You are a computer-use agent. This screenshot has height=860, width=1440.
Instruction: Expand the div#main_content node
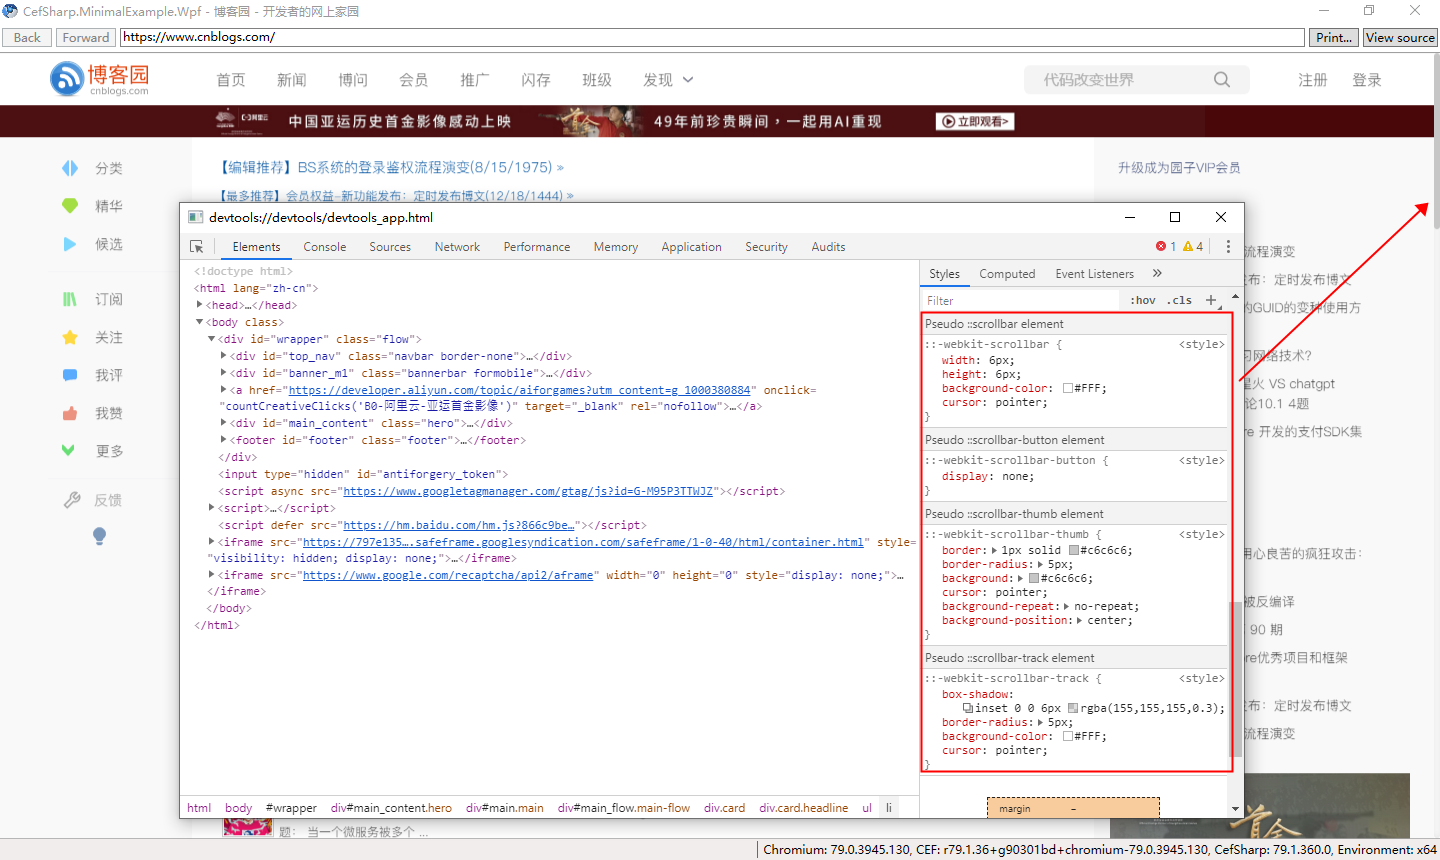click(223, 423)
